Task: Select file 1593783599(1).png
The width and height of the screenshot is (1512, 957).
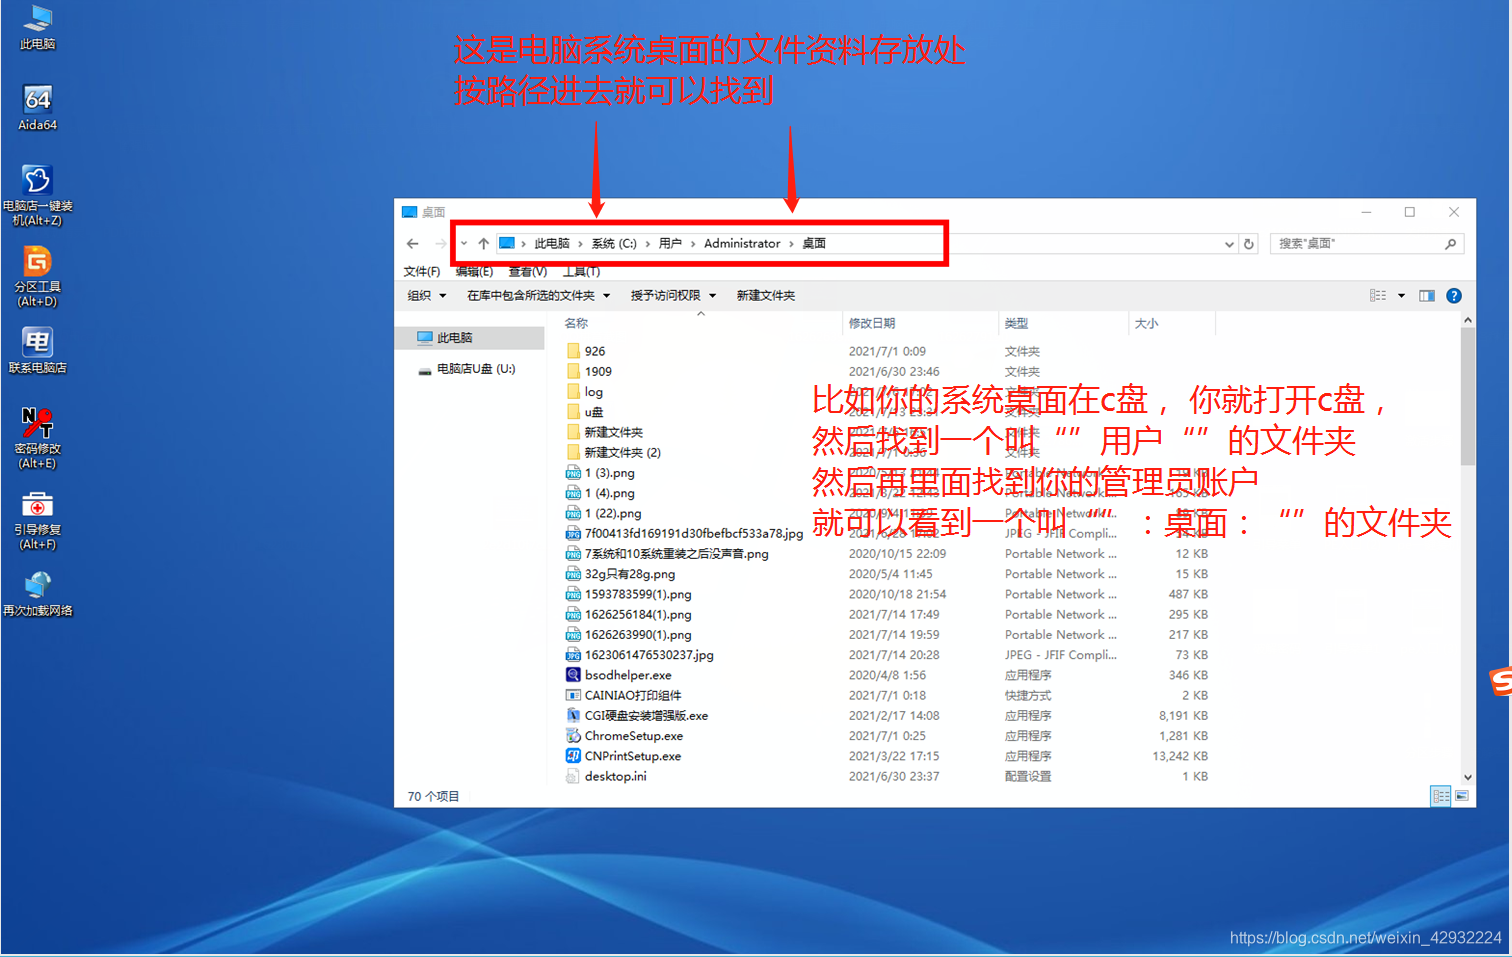Action: point(638,594)
